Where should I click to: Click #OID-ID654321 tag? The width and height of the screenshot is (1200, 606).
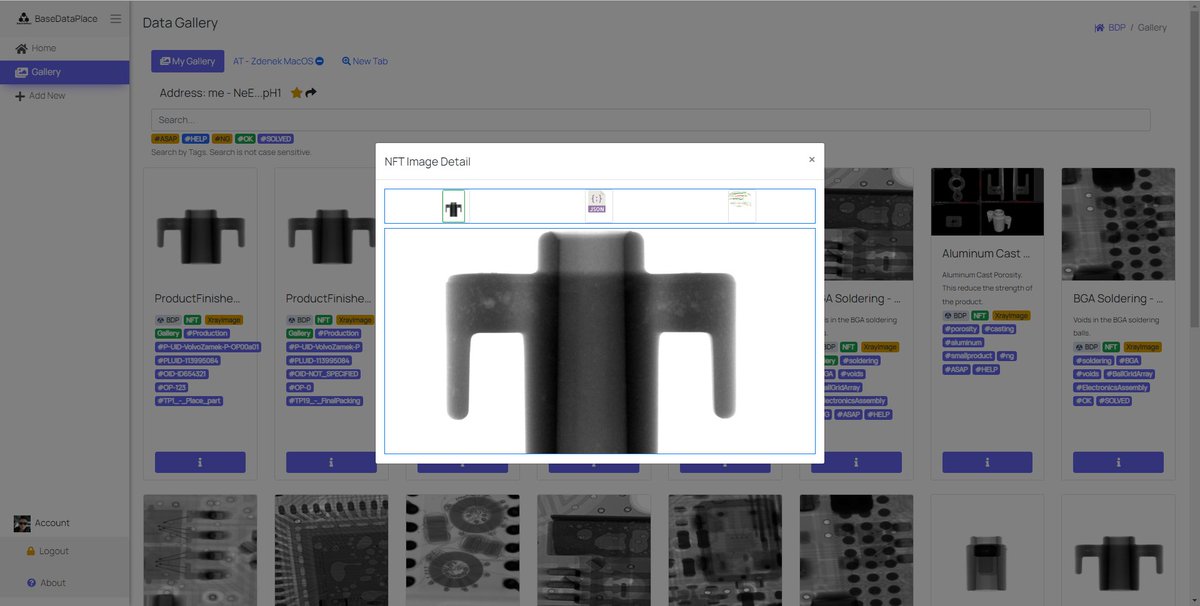[182, 374]
